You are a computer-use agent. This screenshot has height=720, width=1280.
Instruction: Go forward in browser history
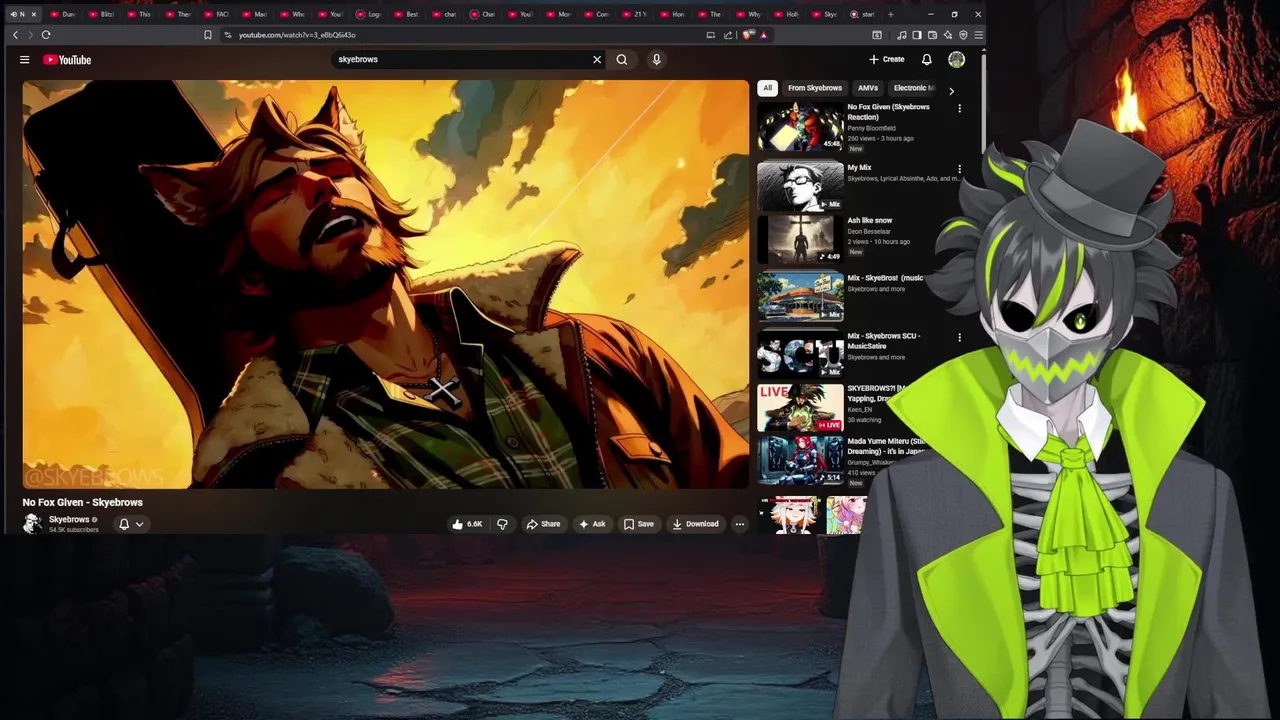point(30,35)
